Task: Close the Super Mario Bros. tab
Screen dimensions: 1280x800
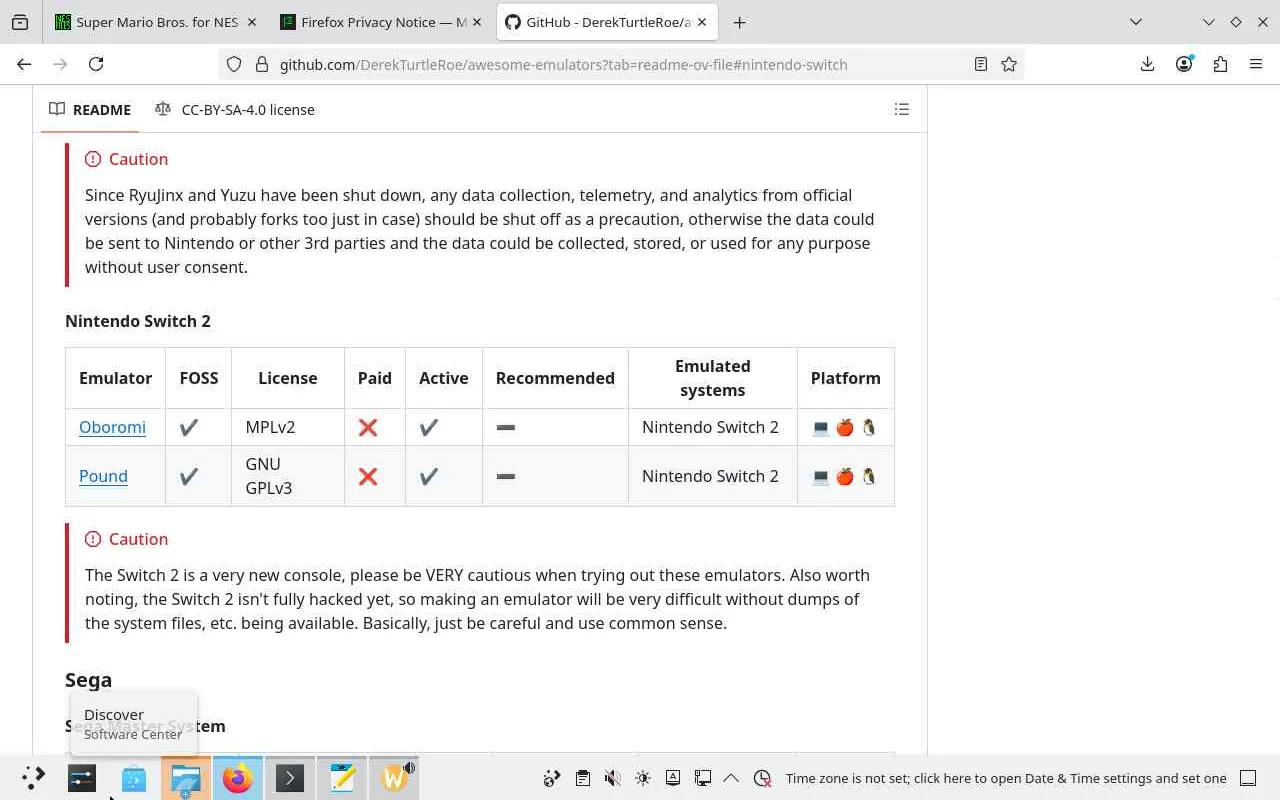Action: [250, 22]
